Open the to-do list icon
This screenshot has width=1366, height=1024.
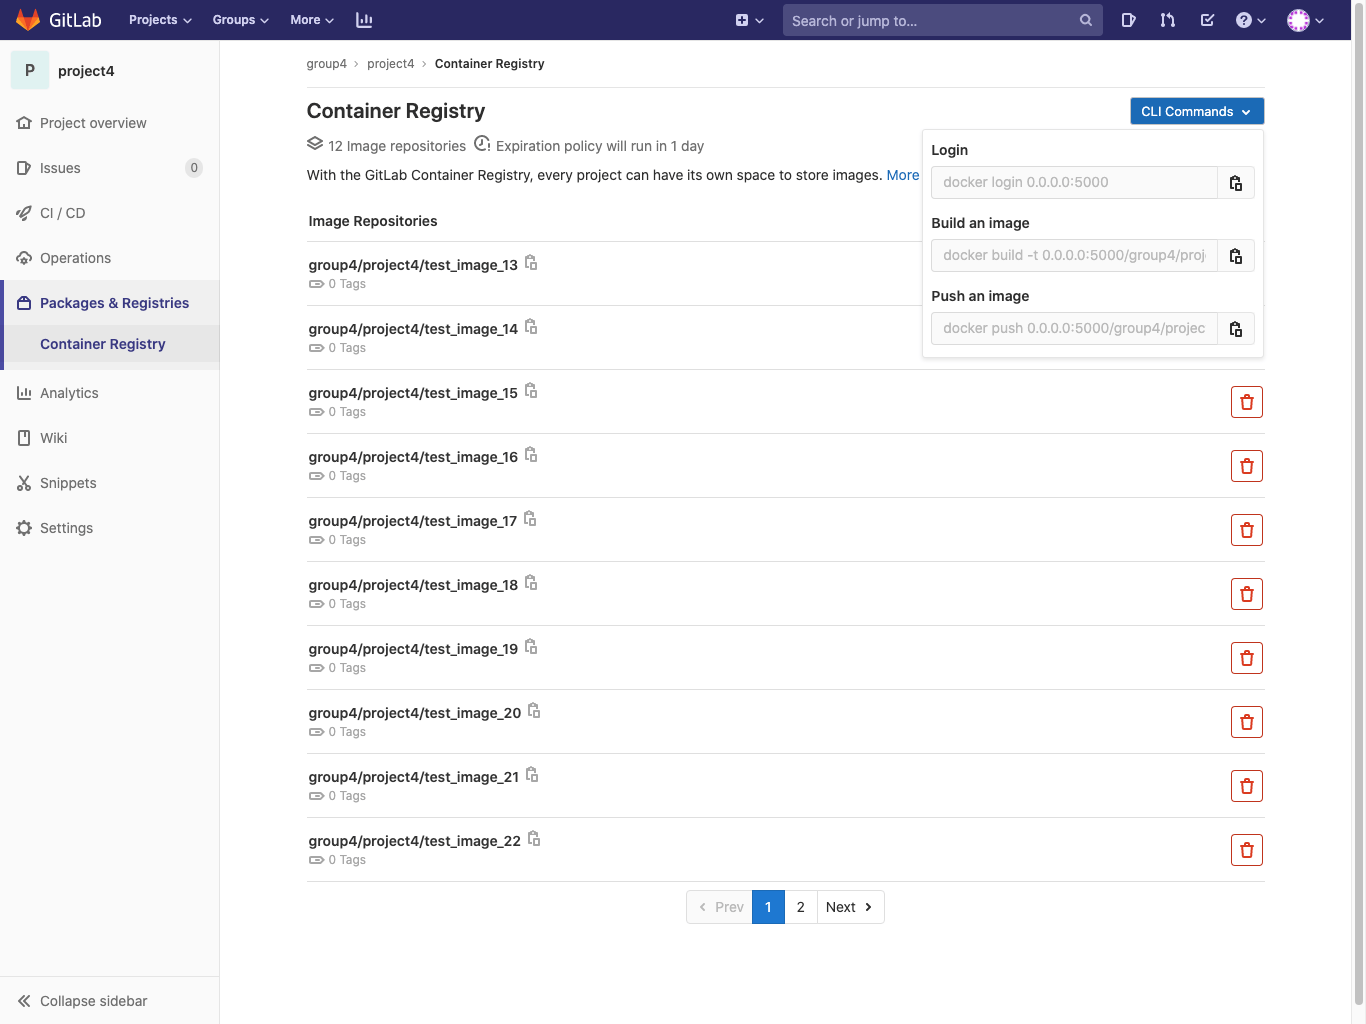tap(1206, 20)
